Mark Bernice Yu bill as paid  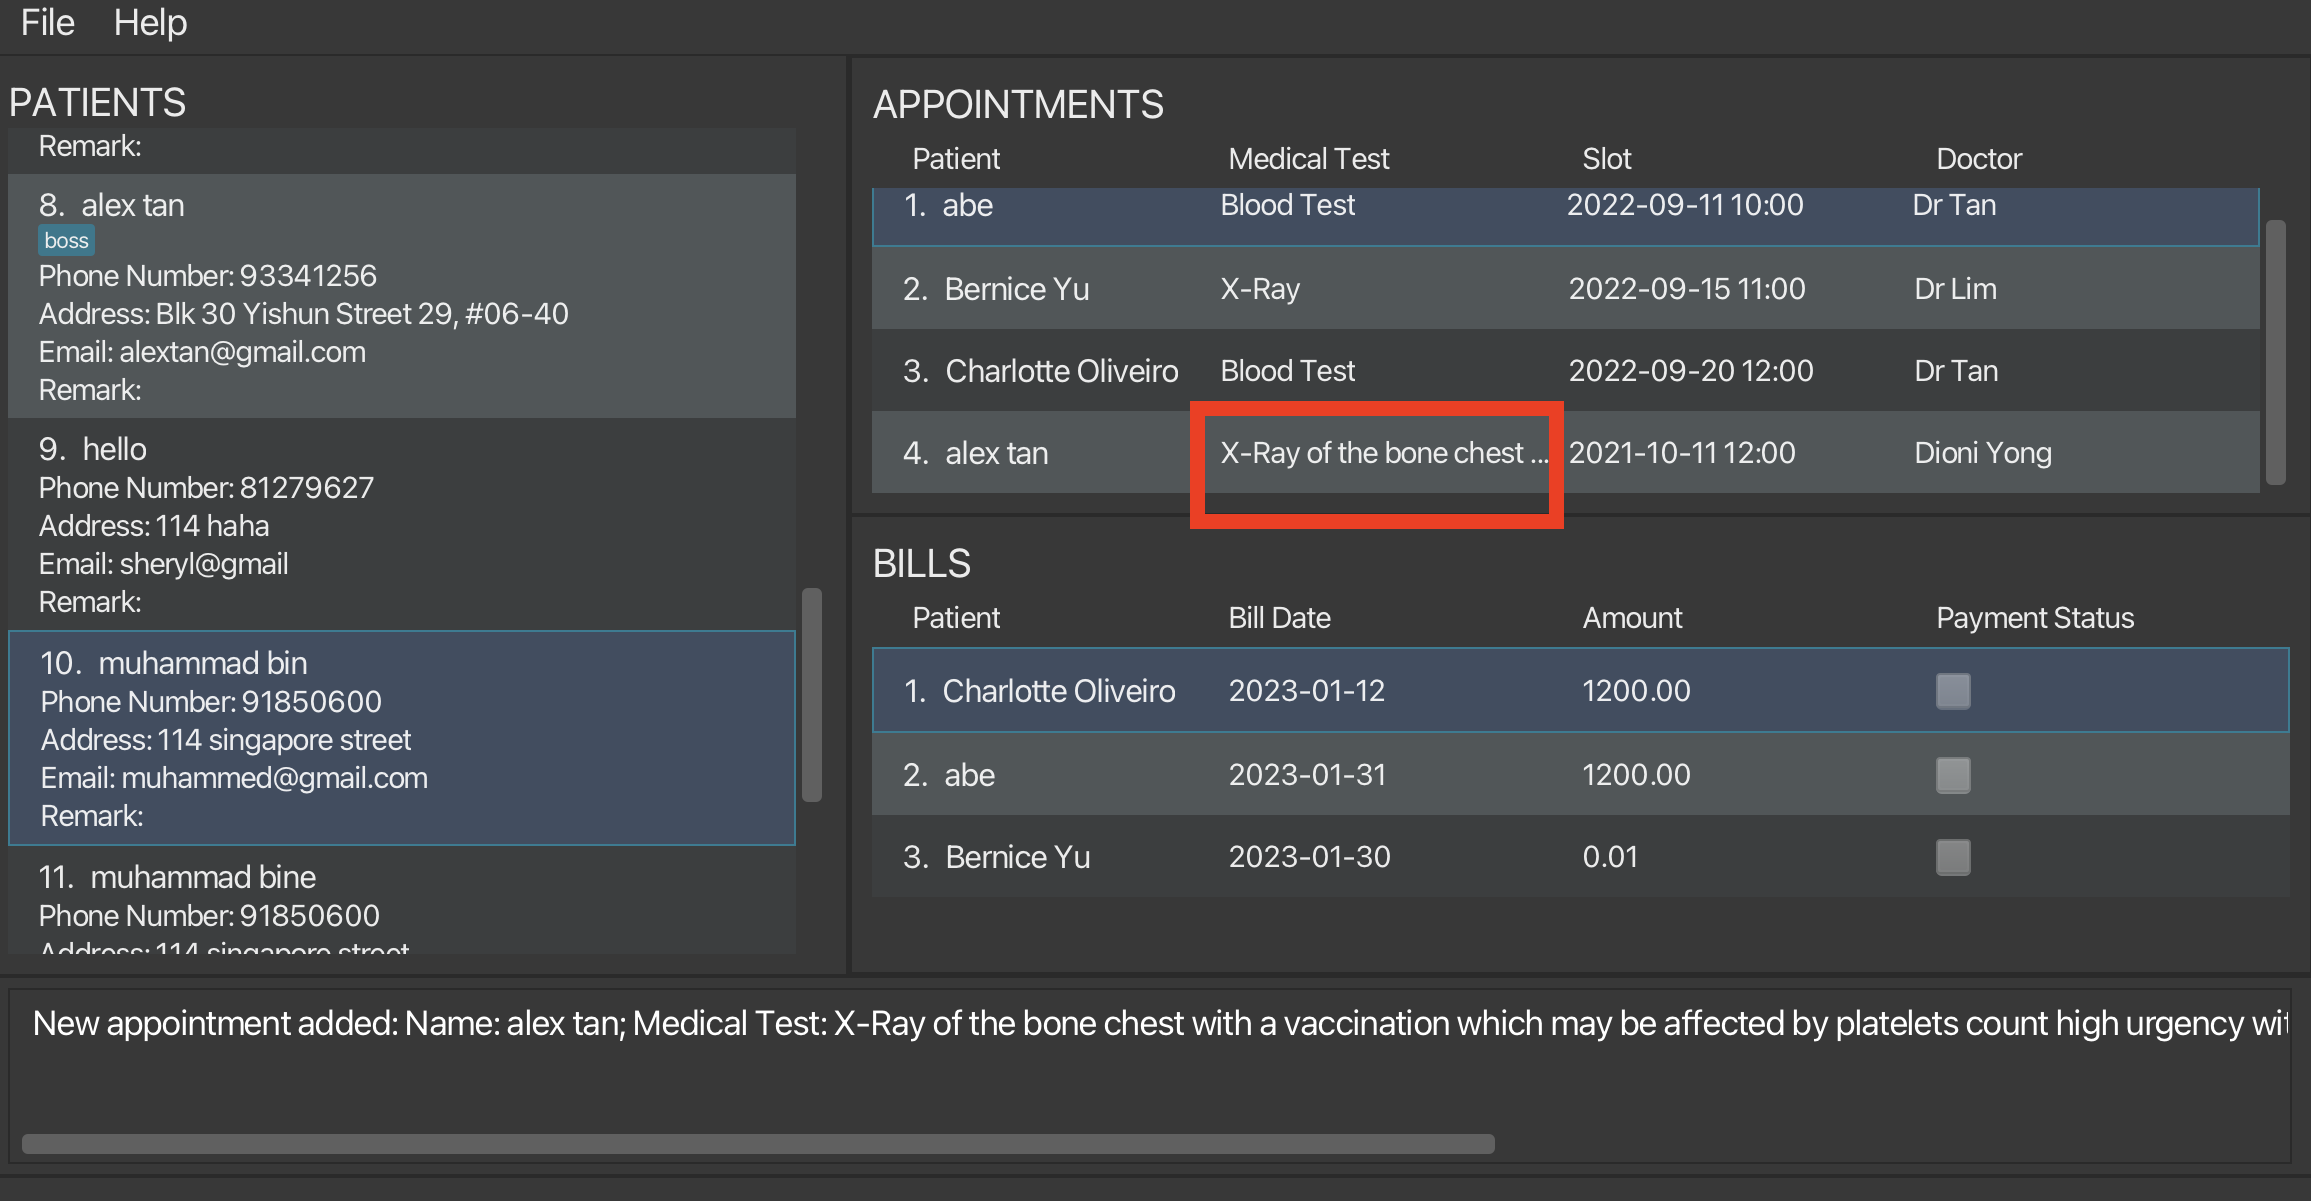point(1952,857)
